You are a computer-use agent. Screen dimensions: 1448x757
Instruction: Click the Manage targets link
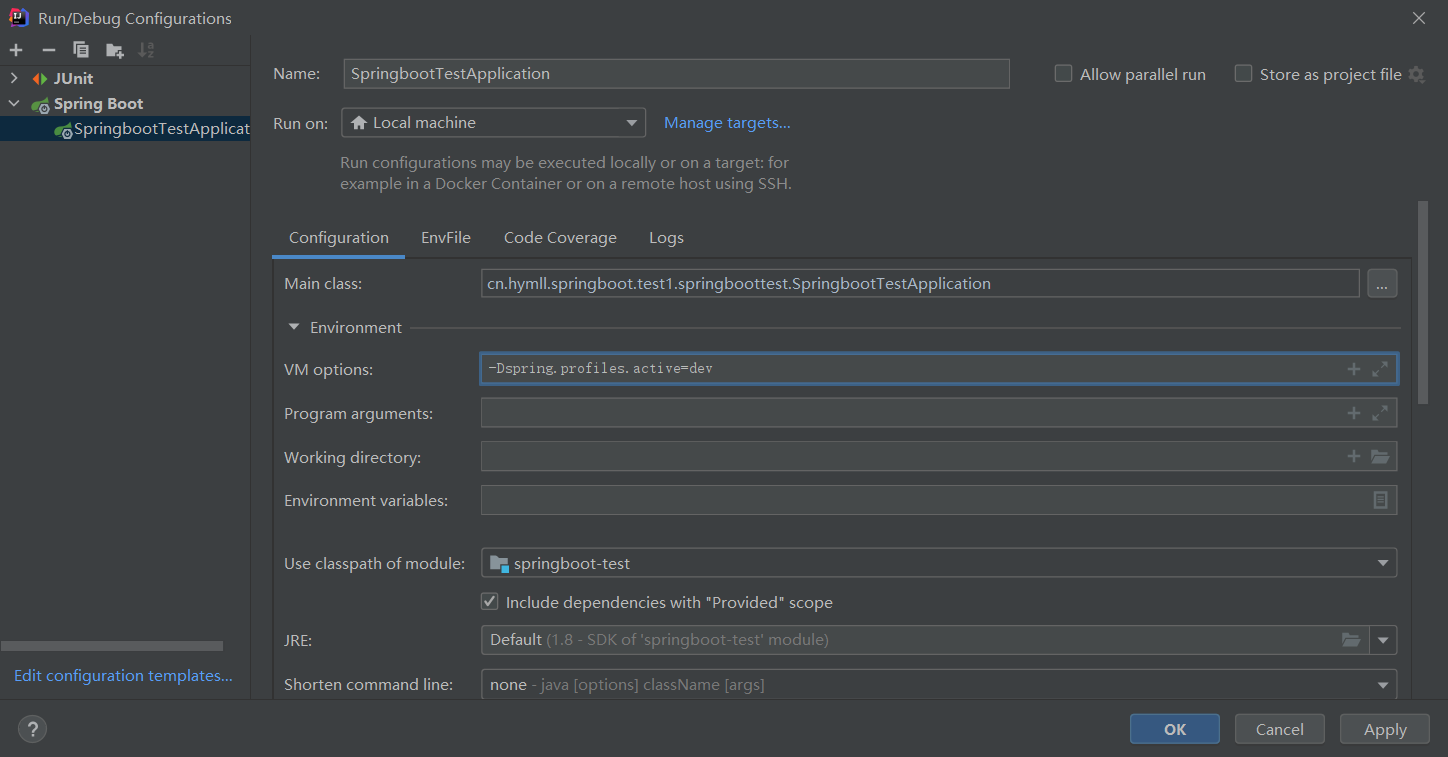click(x=727, y=123)
